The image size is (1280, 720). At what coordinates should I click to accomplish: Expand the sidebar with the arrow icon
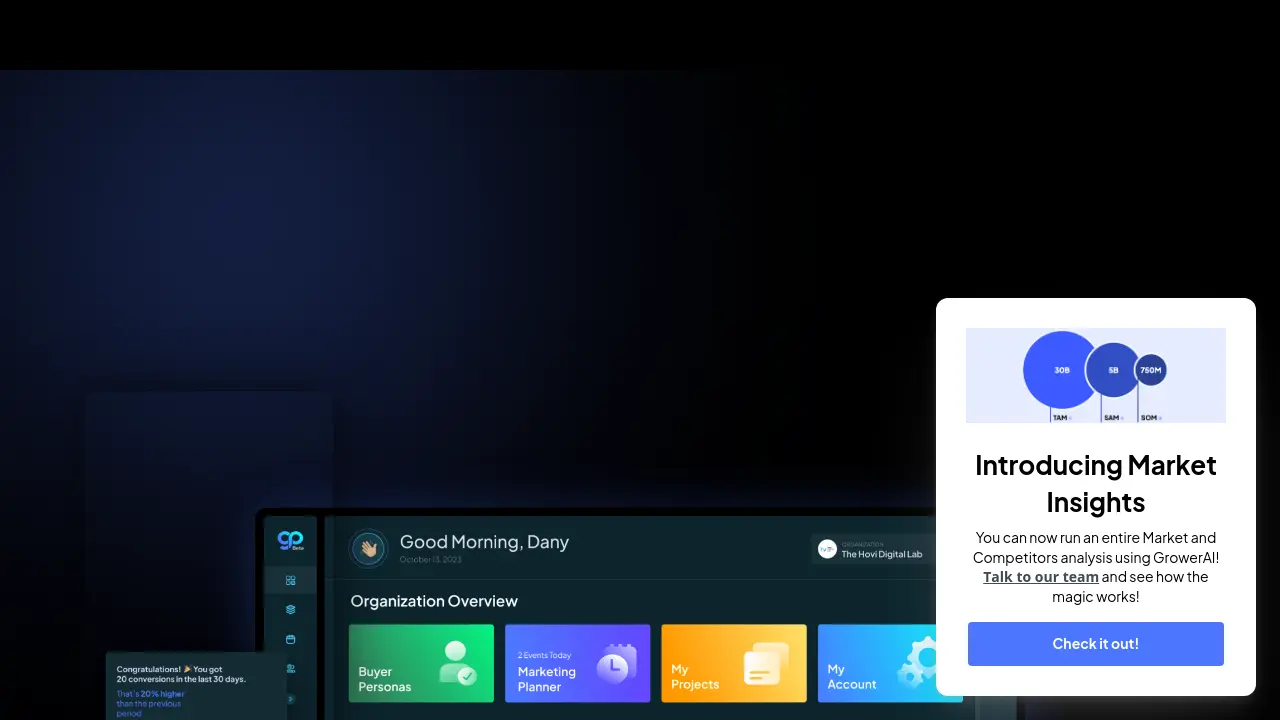291,699
